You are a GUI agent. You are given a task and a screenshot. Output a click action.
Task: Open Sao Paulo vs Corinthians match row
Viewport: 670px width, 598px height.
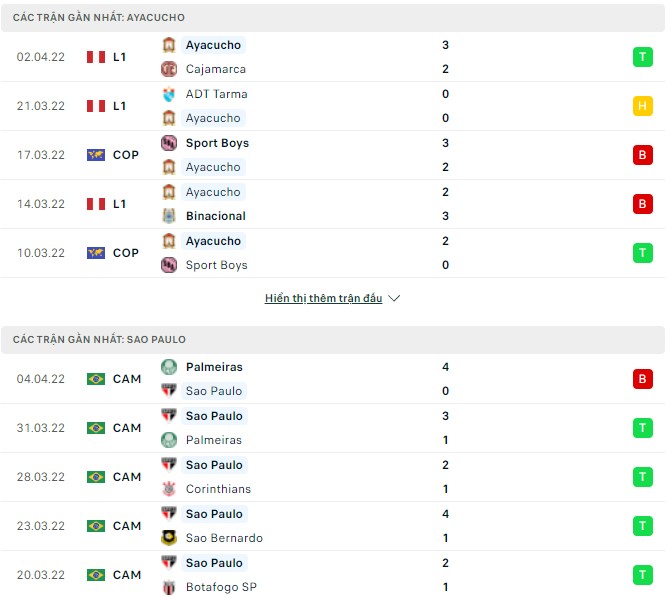click(x=330, y=477)
